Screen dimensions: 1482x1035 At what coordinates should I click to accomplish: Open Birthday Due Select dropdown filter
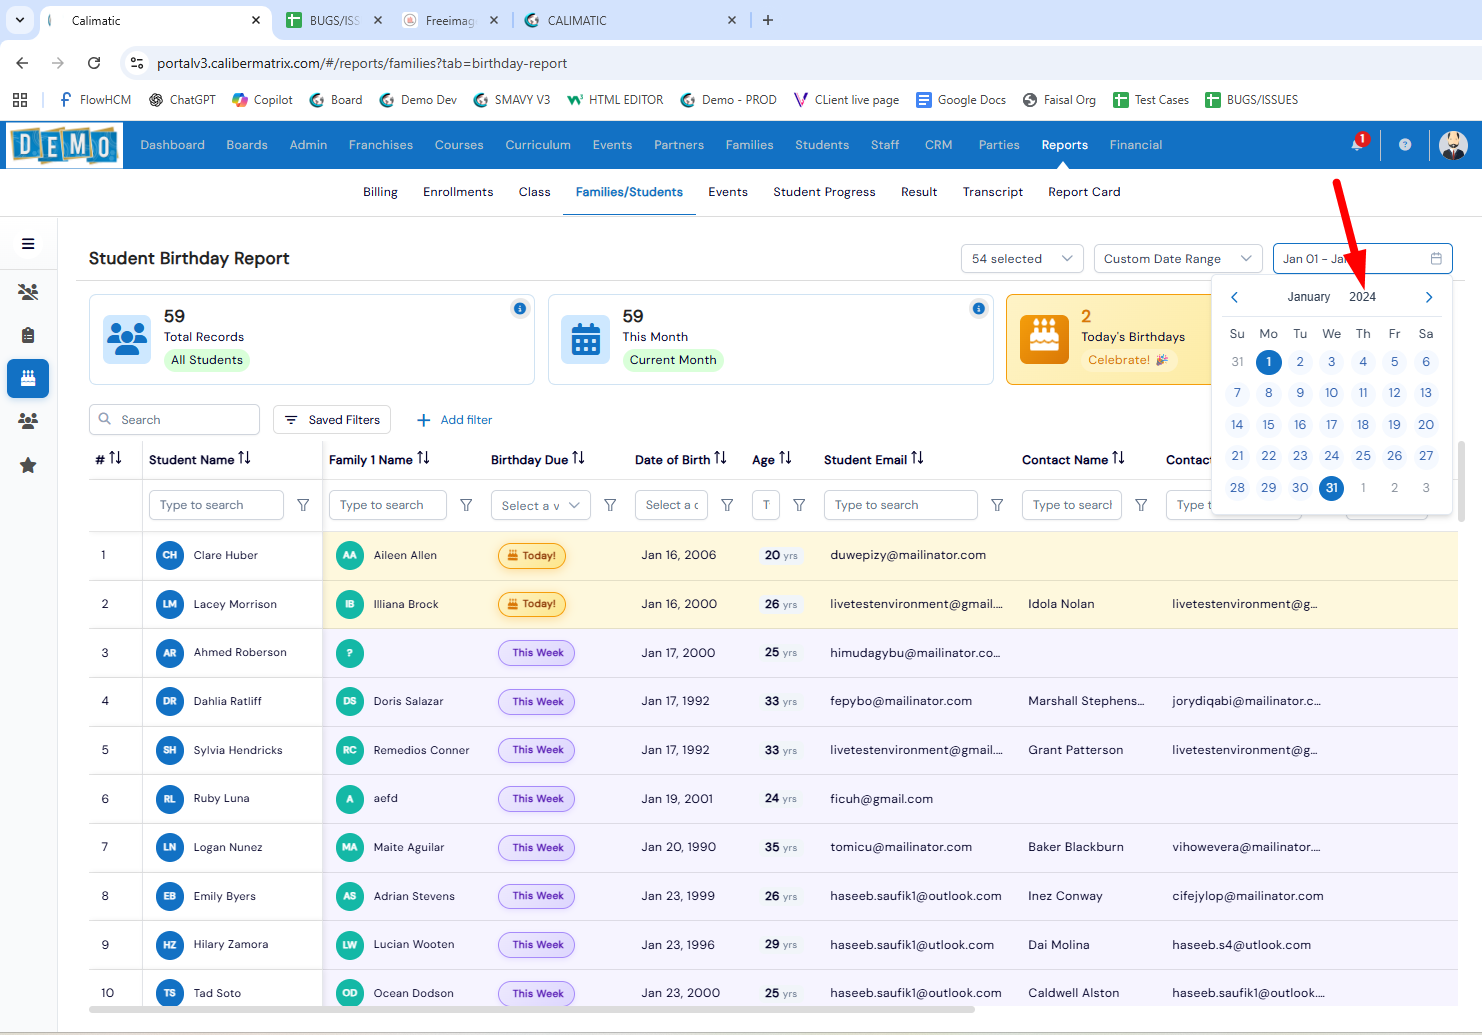540,506
